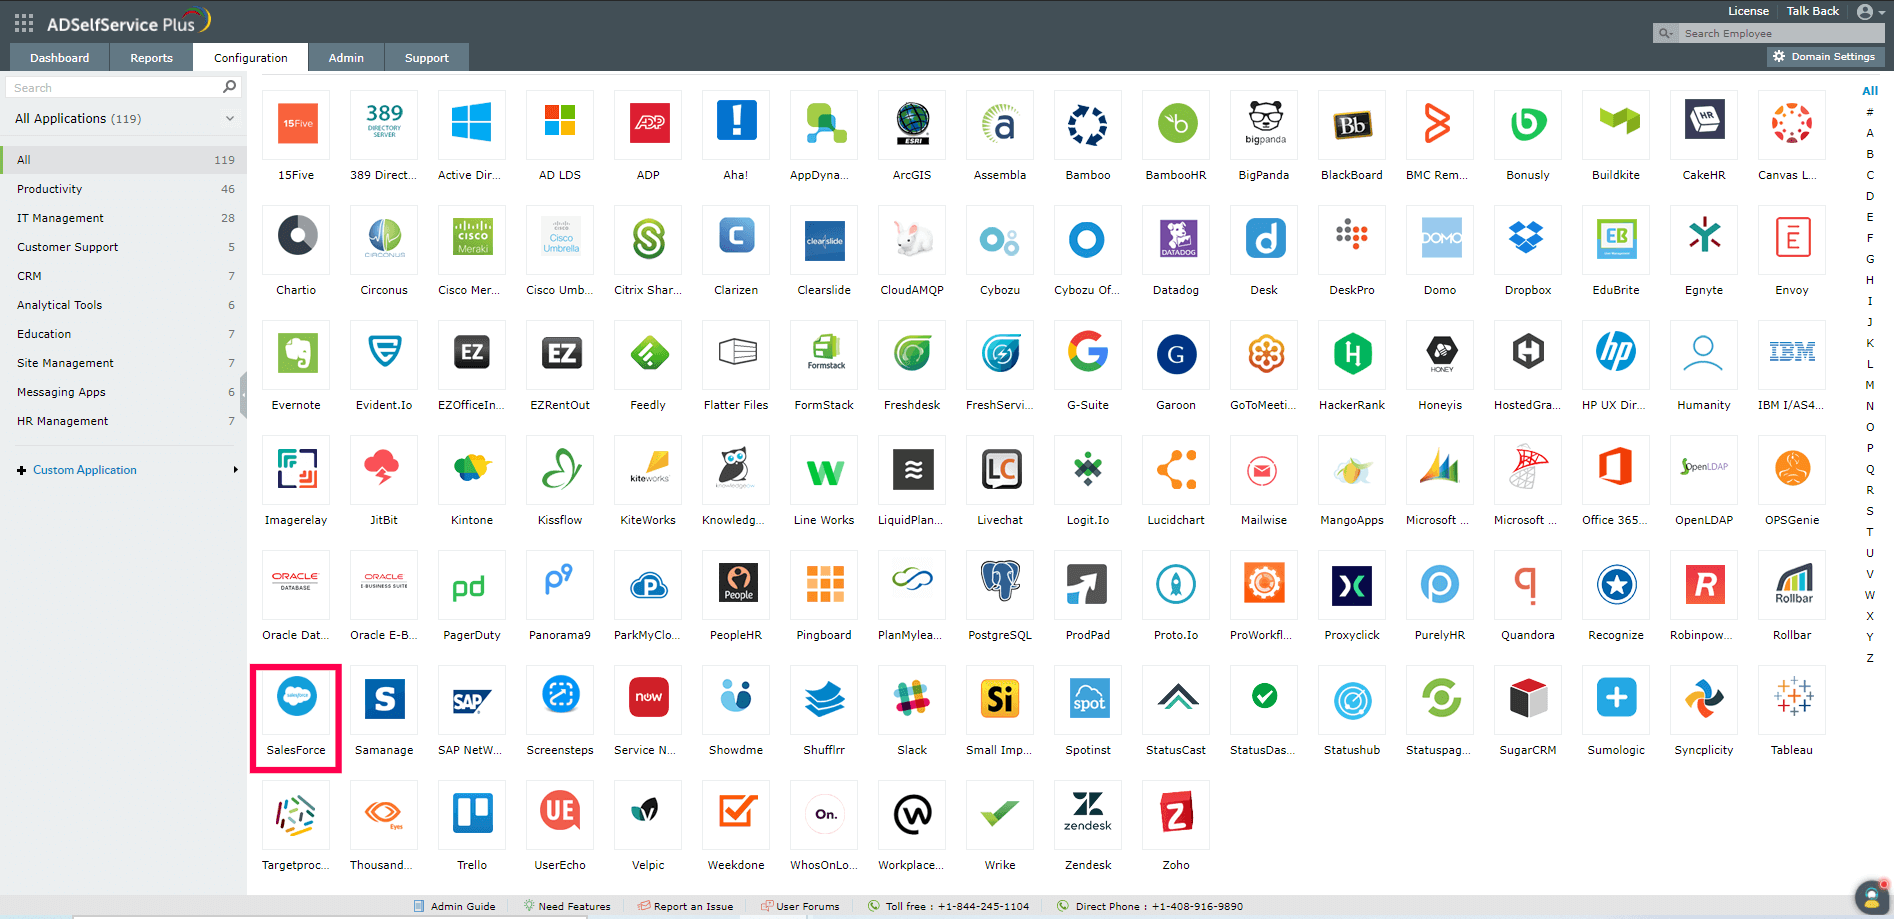Screen dimensions: 1894x919
Task: Focus the sidebar application Search field
Action: click(x=114, y=88)
